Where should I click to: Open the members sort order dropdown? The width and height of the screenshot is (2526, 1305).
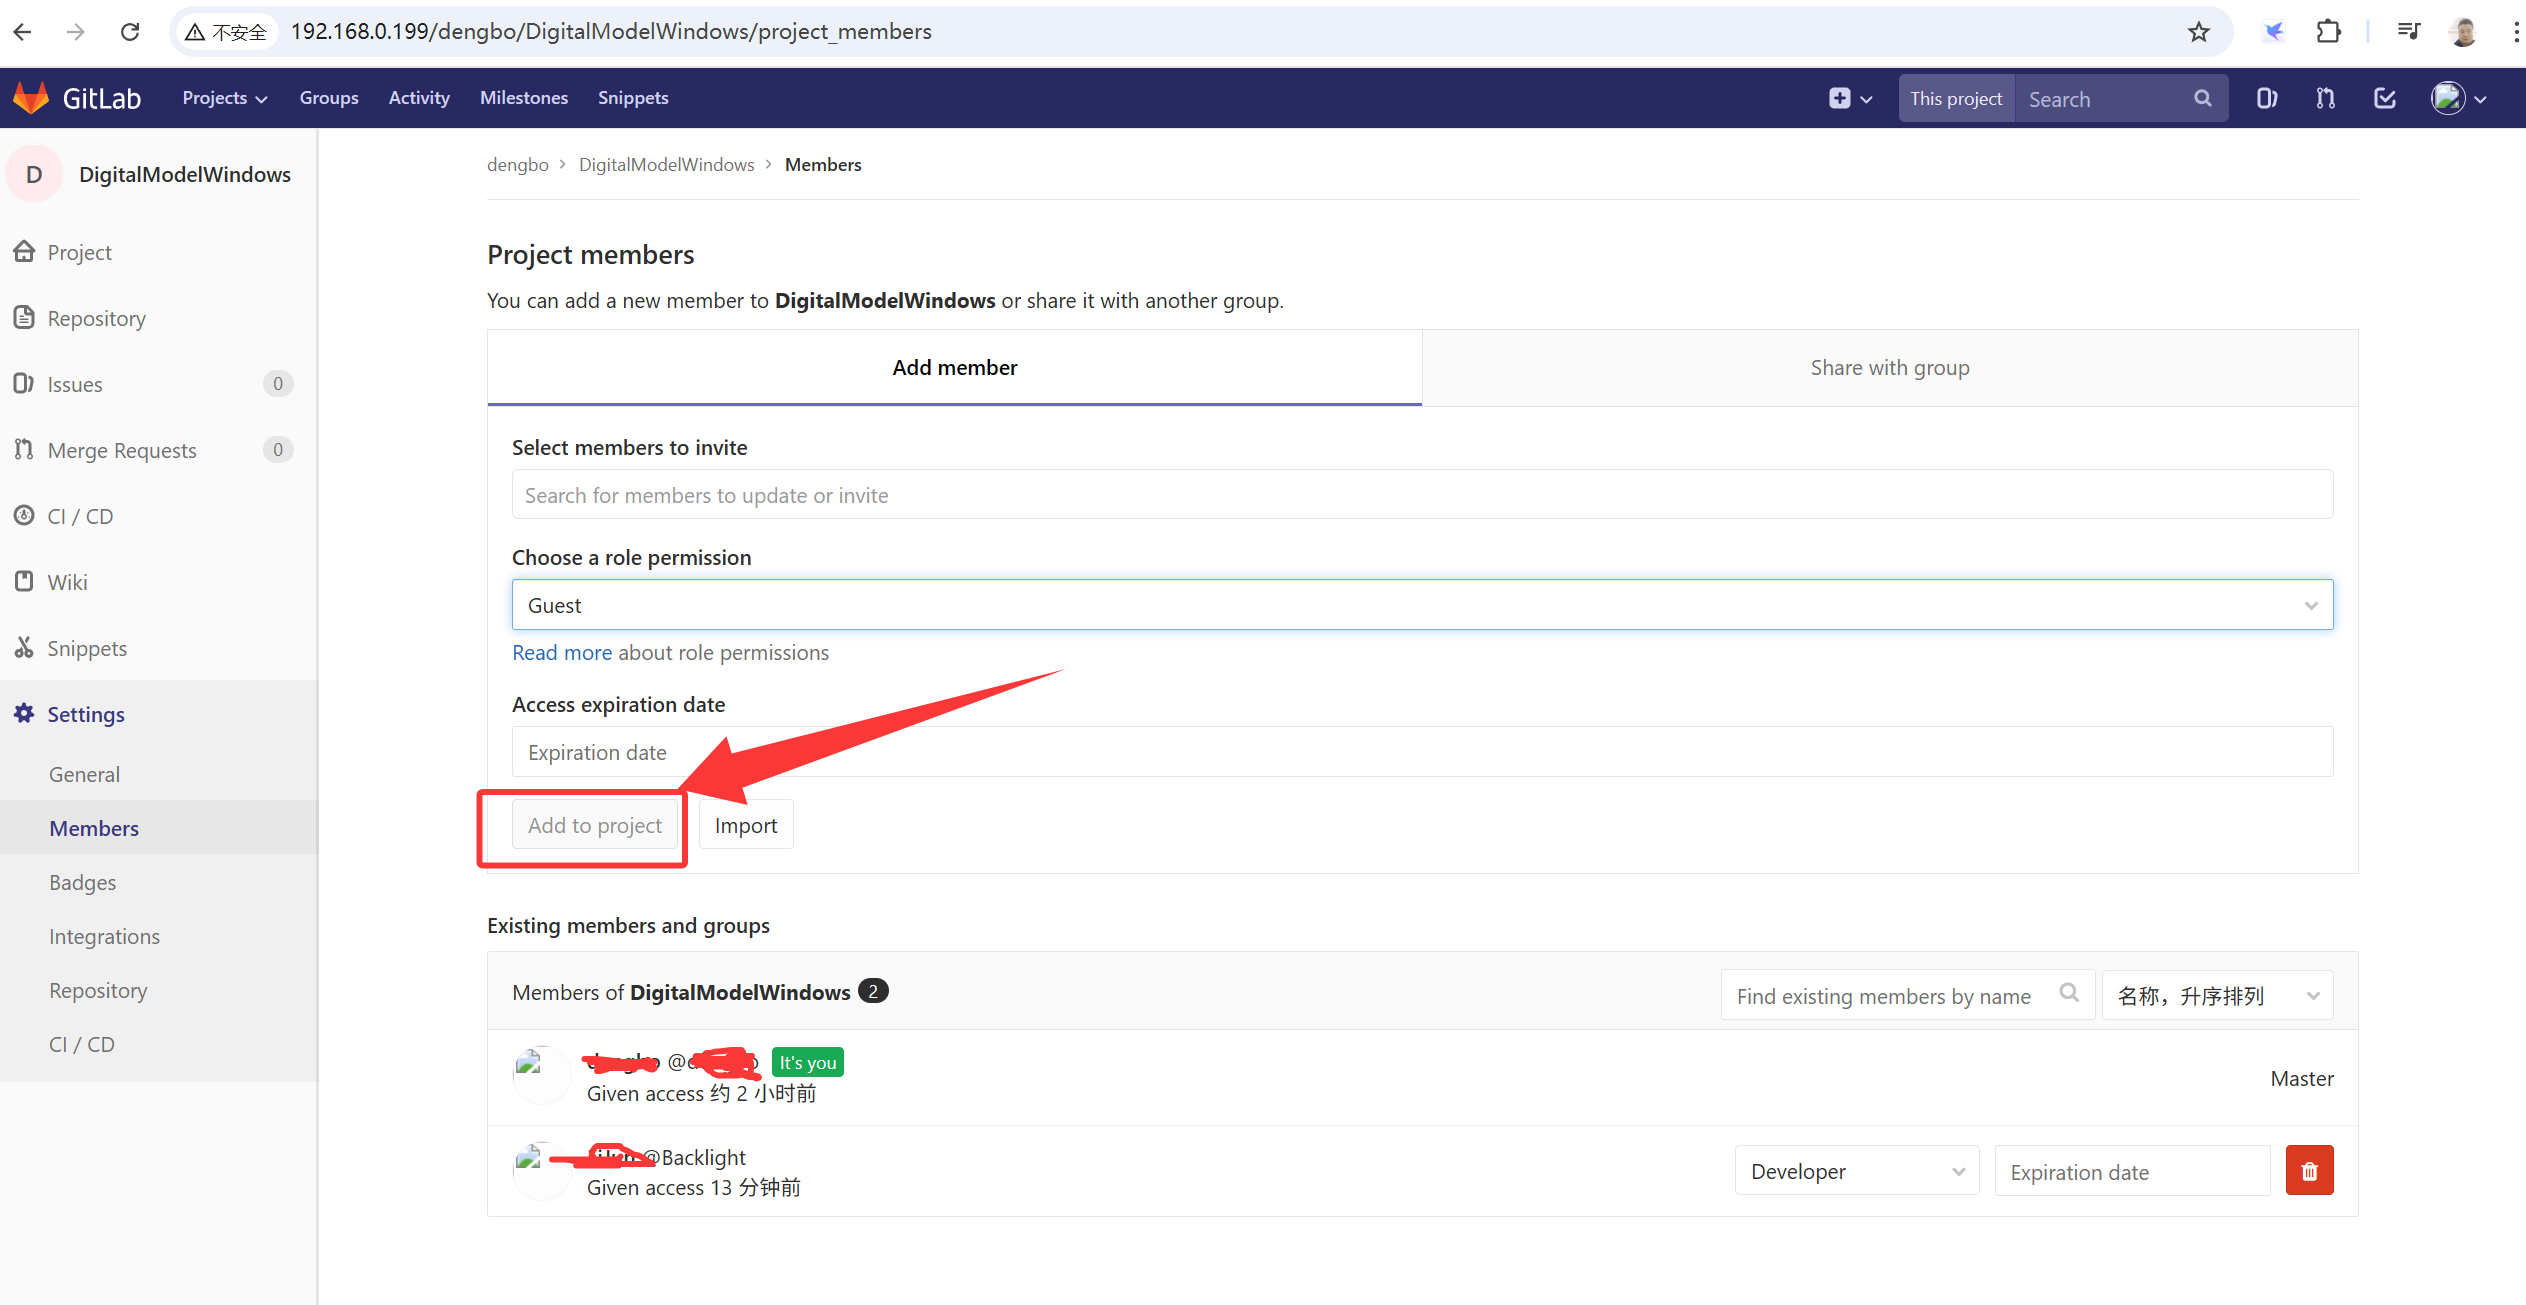[x=2217, y=996]
